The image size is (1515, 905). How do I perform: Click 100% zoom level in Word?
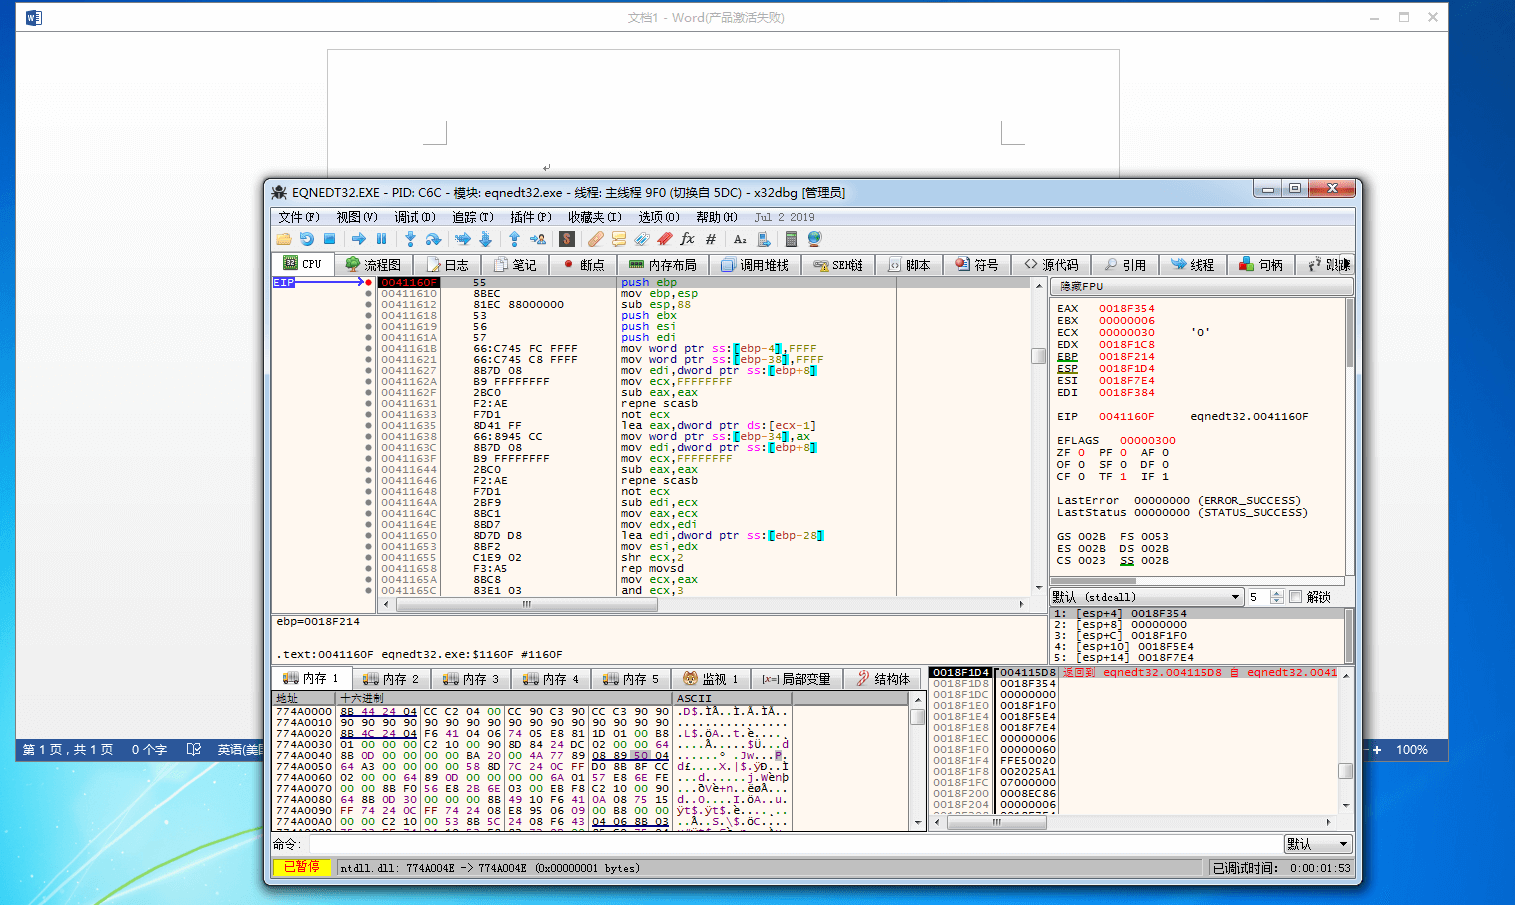click(x=1412, y=749)
